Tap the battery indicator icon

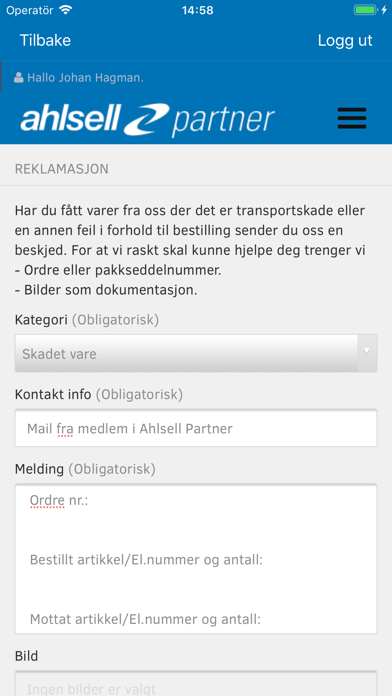[x=365, y=10]
